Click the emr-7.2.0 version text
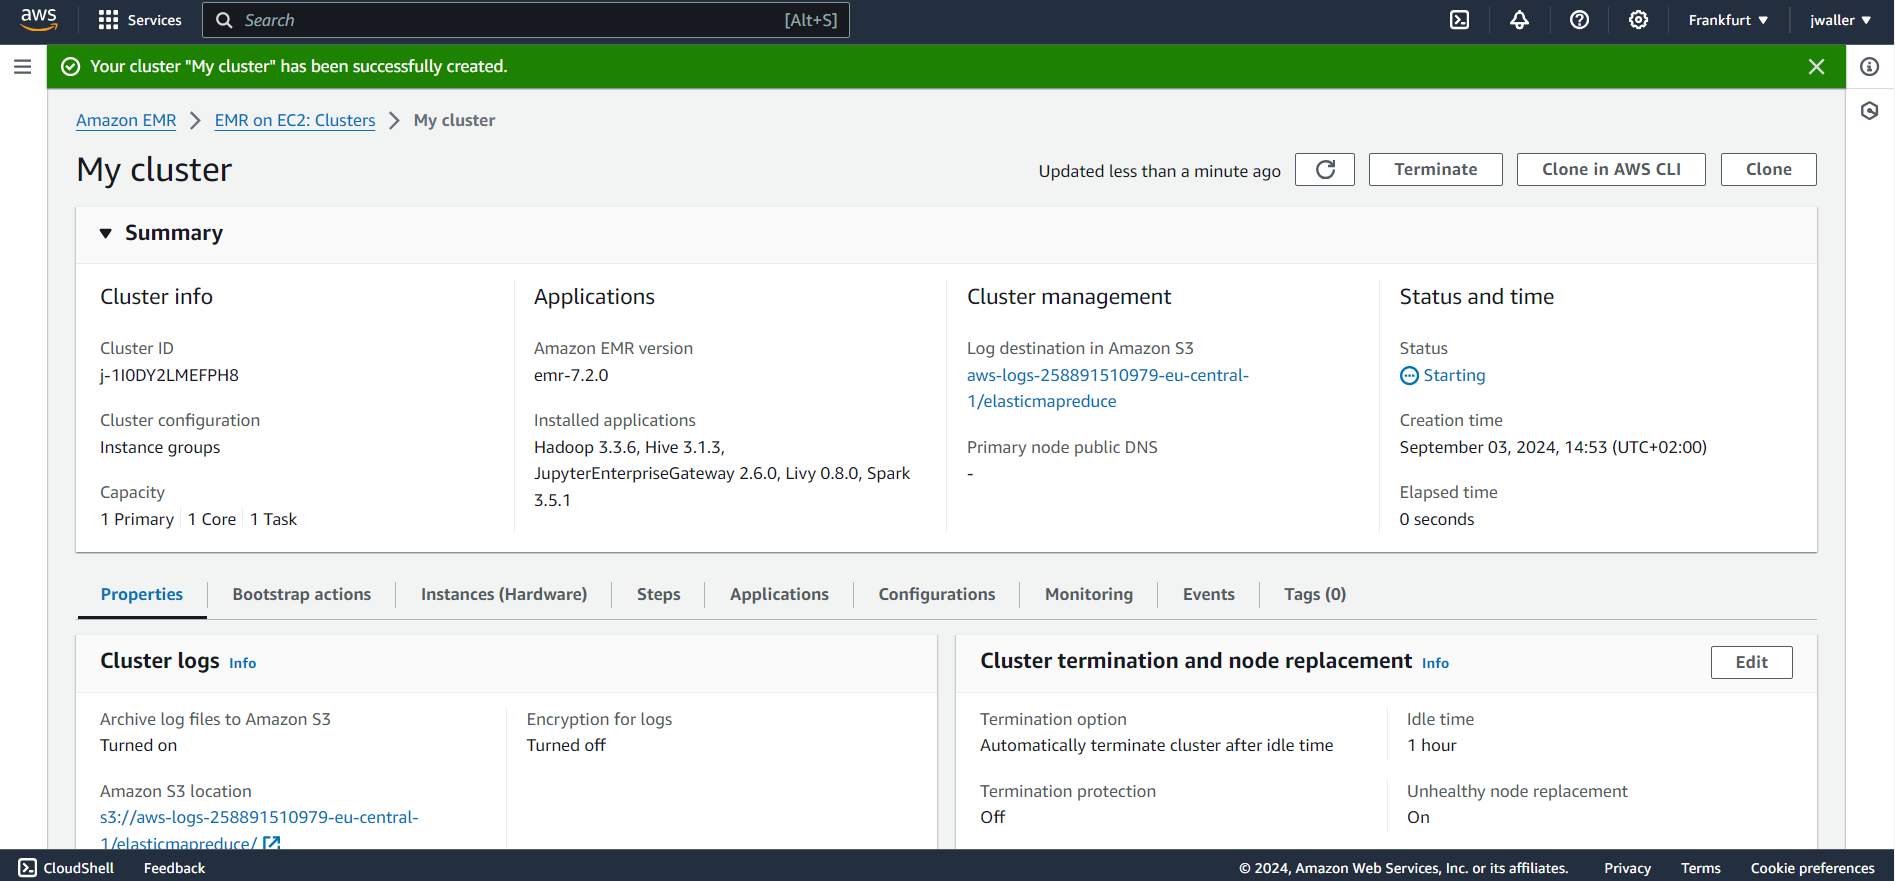Image resolution: width=1895 pixels, height=881 pixels. click(x=571, y=375)
